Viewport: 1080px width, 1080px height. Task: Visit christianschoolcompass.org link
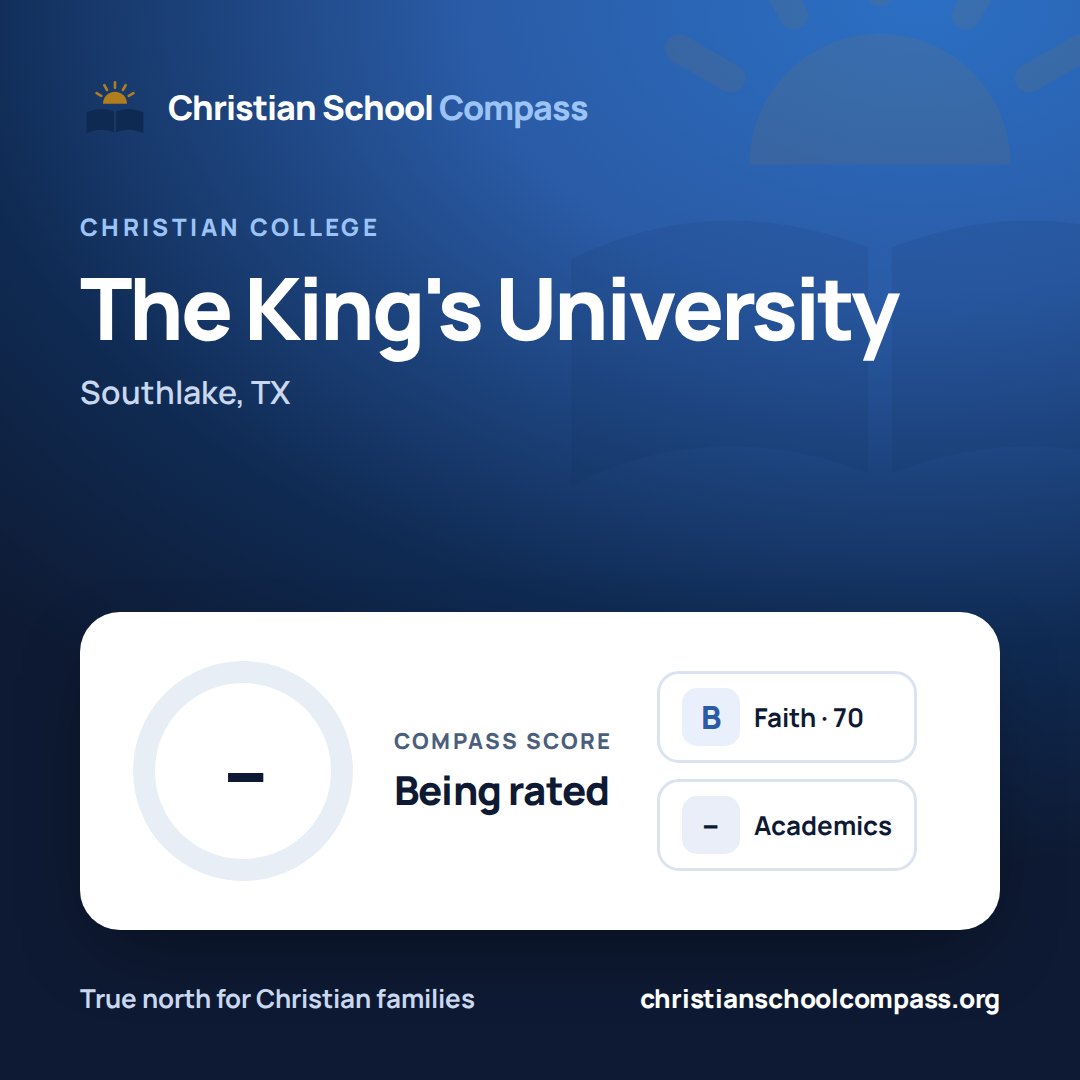[820, 999]
